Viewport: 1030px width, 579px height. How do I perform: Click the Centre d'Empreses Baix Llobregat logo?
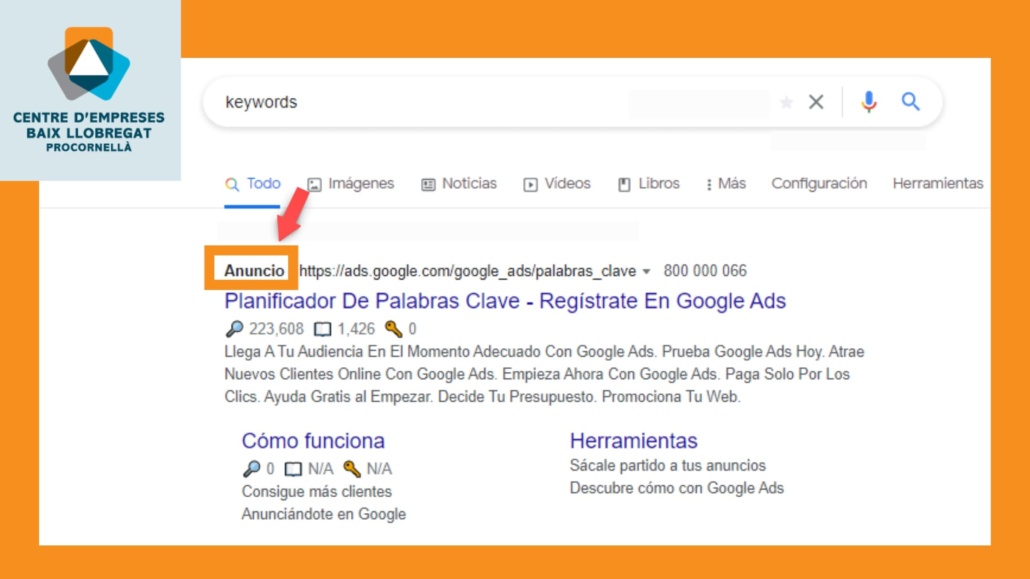tap(89, 90)
